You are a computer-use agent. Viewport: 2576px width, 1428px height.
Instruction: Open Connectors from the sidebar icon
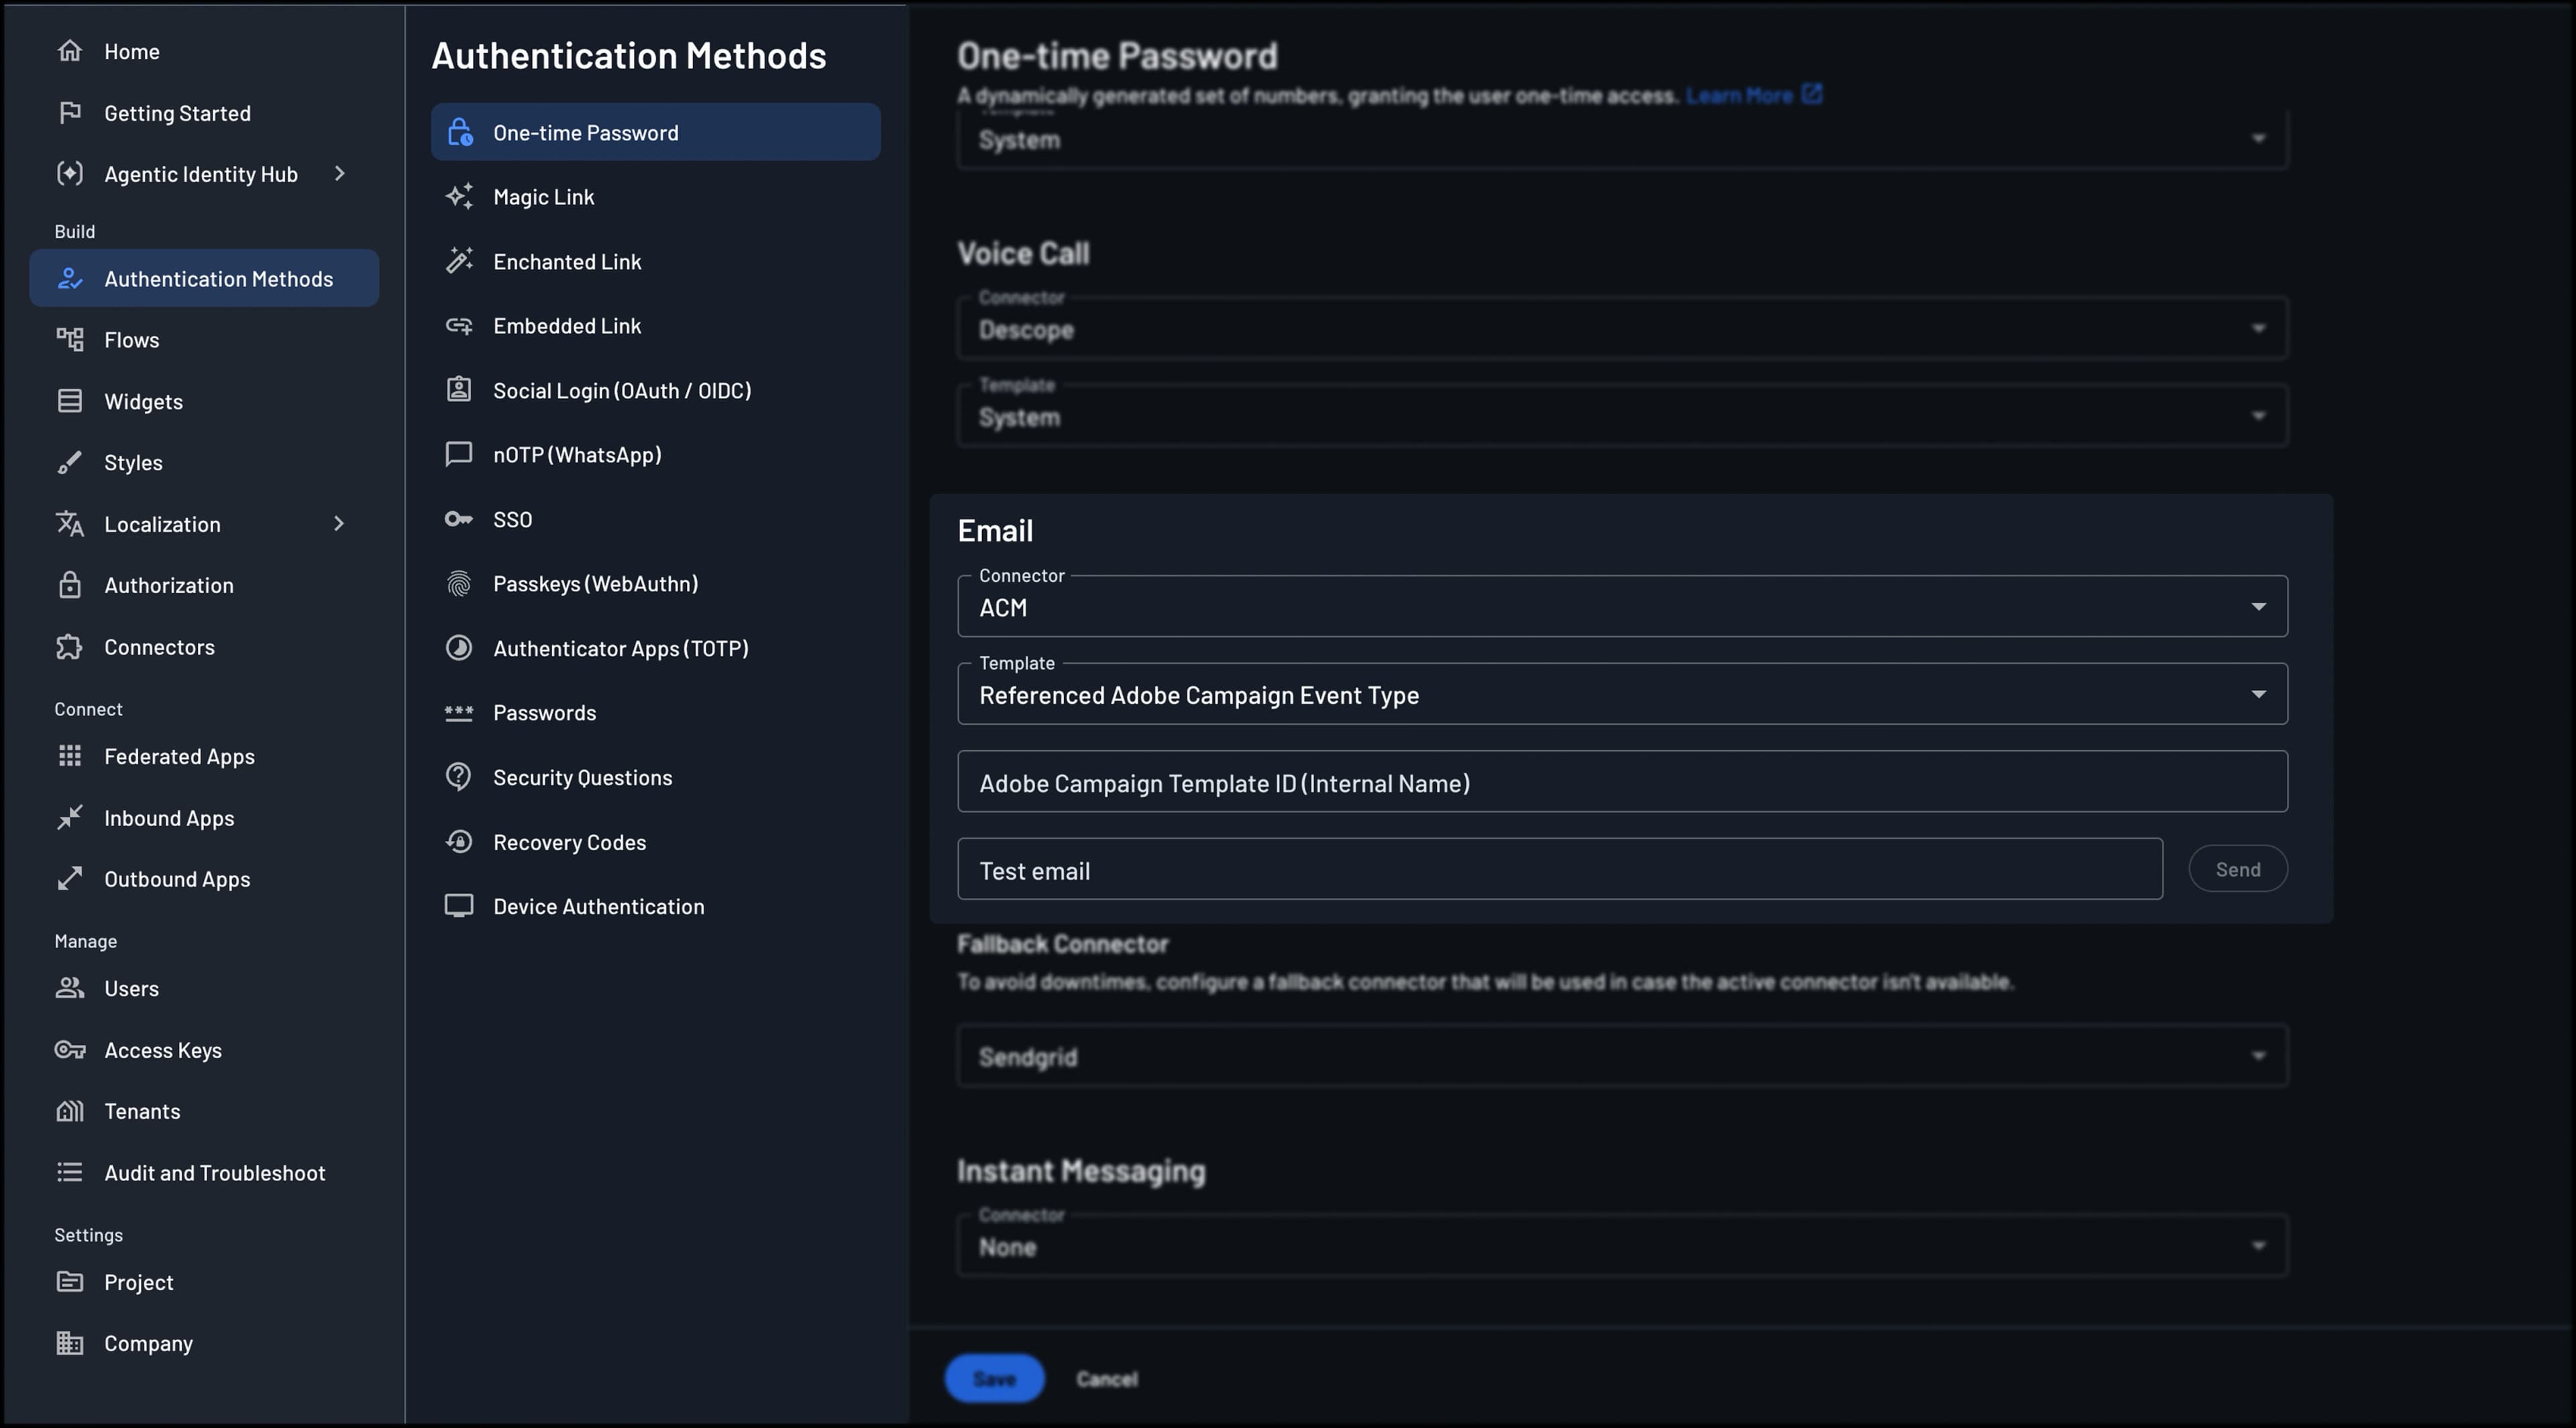tap(69, 646)
